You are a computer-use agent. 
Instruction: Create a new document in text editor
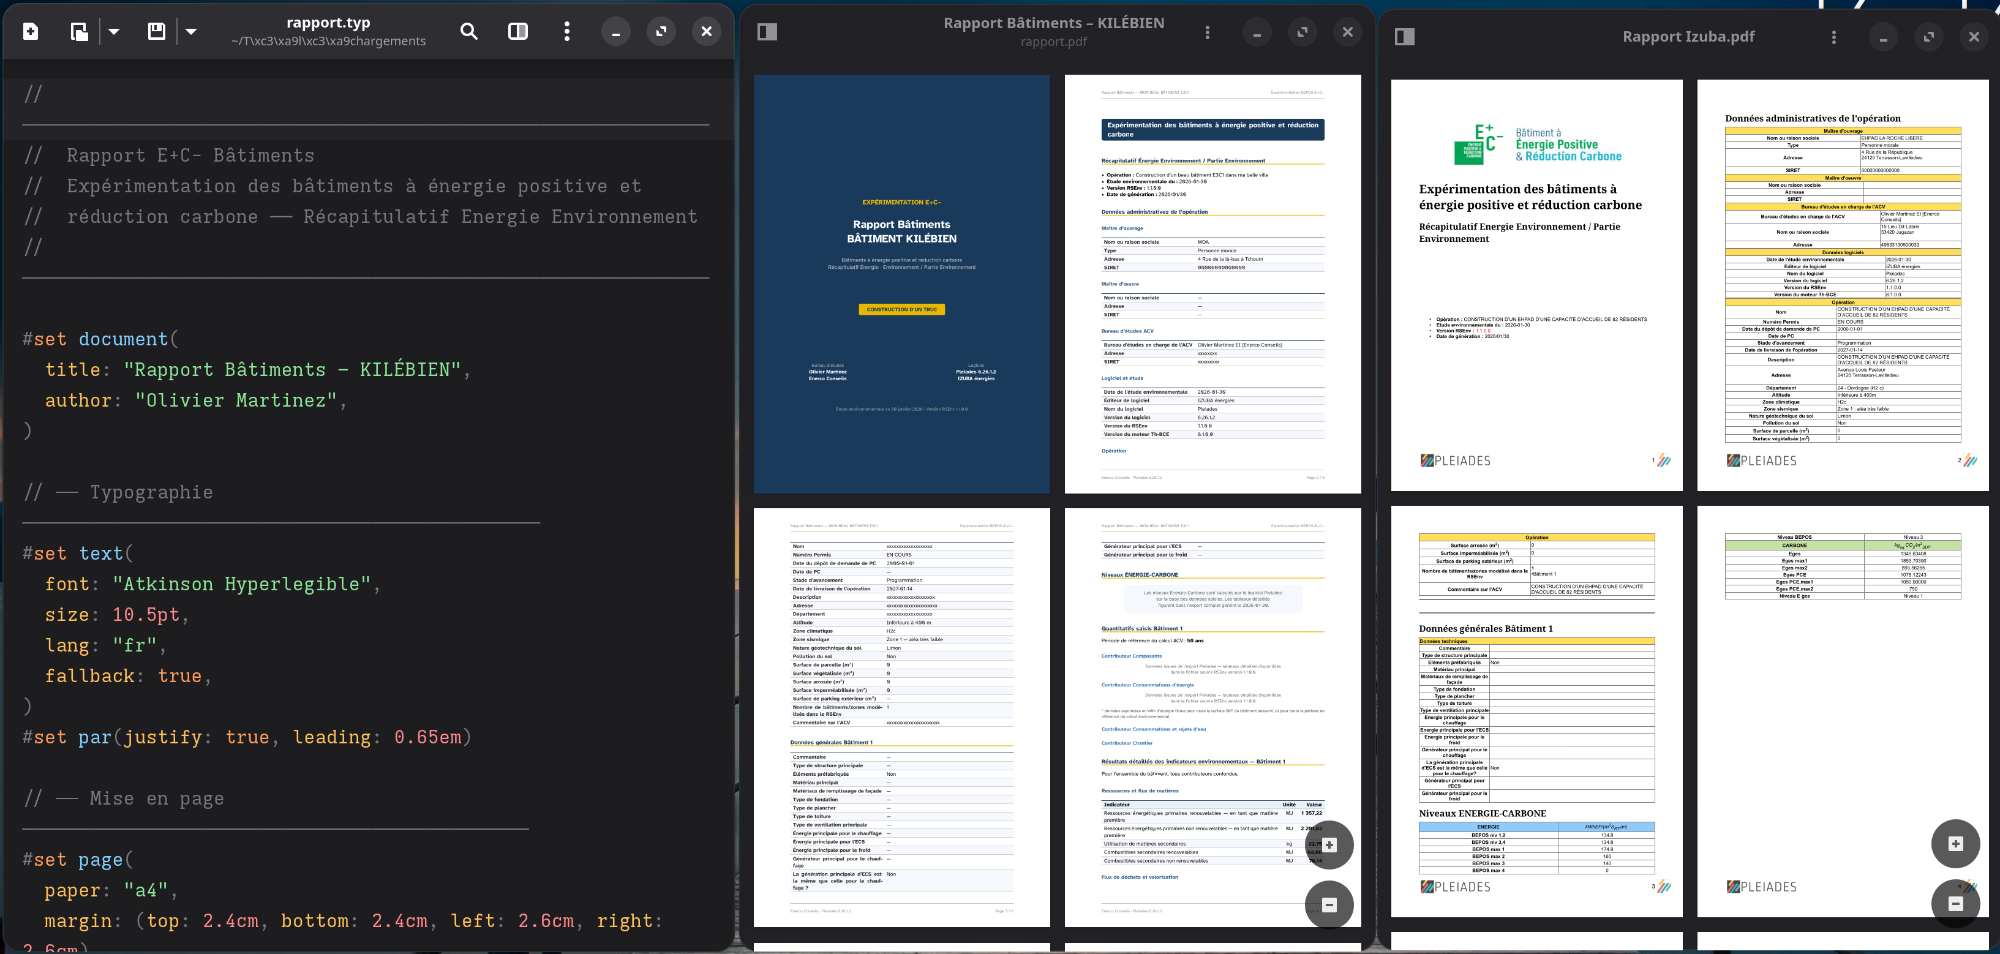31,32
